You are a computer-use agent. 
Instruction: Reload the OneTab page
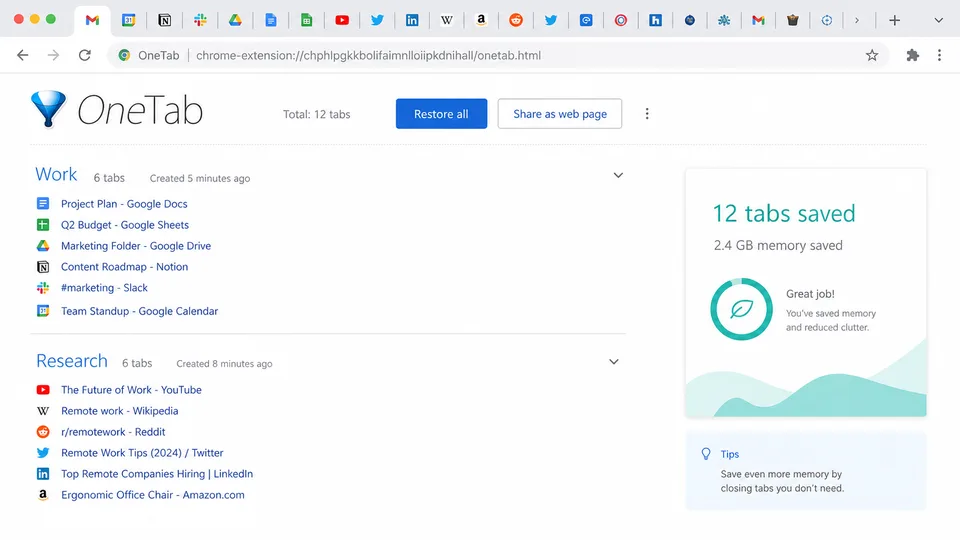tap(84, 55)
